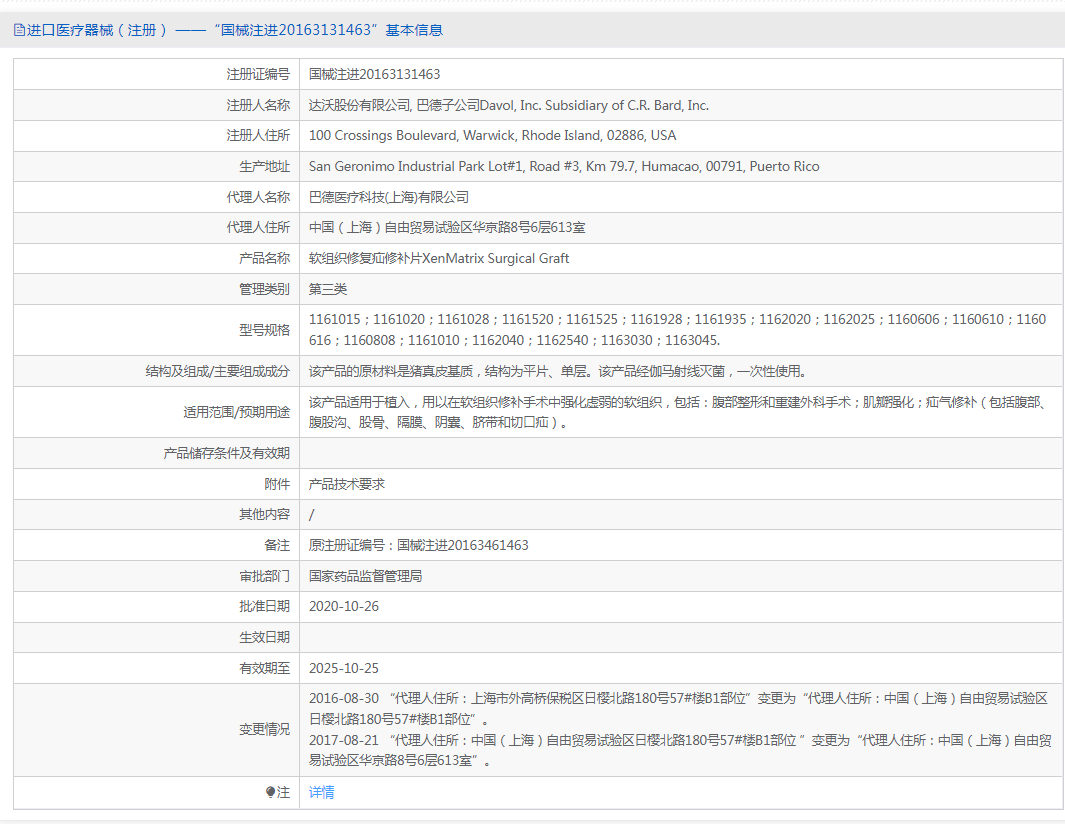Viewport: 1065px width, 824px height.
Task: Click the 附件 label
Action: click(x=277, y=484)
